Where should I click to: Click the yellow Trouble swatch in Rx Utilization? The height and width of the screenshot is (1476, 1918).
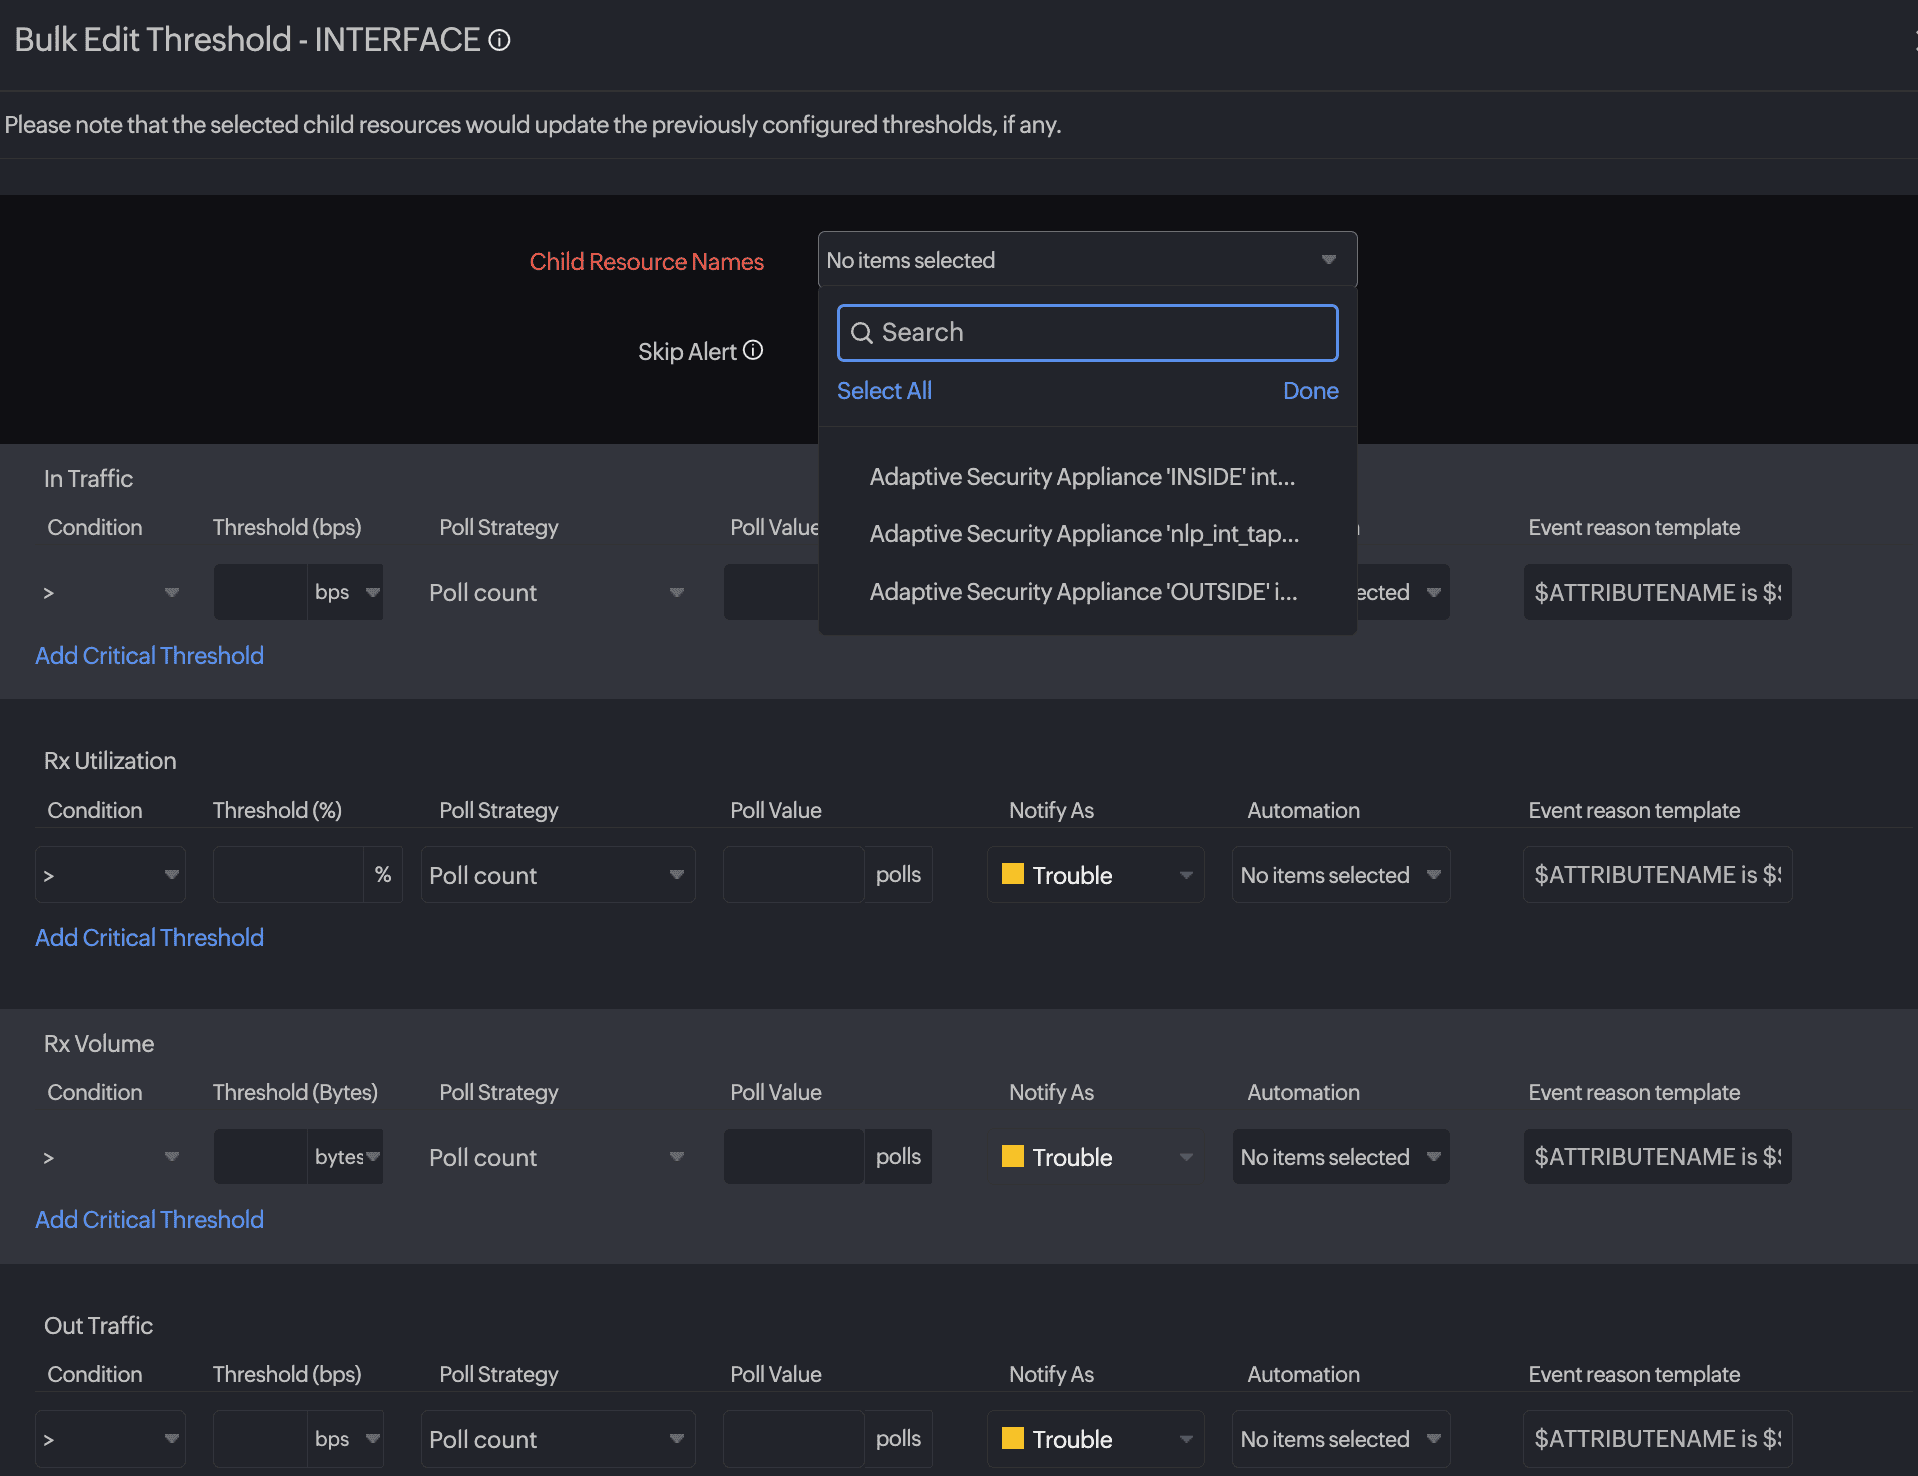pos(1012,874)
